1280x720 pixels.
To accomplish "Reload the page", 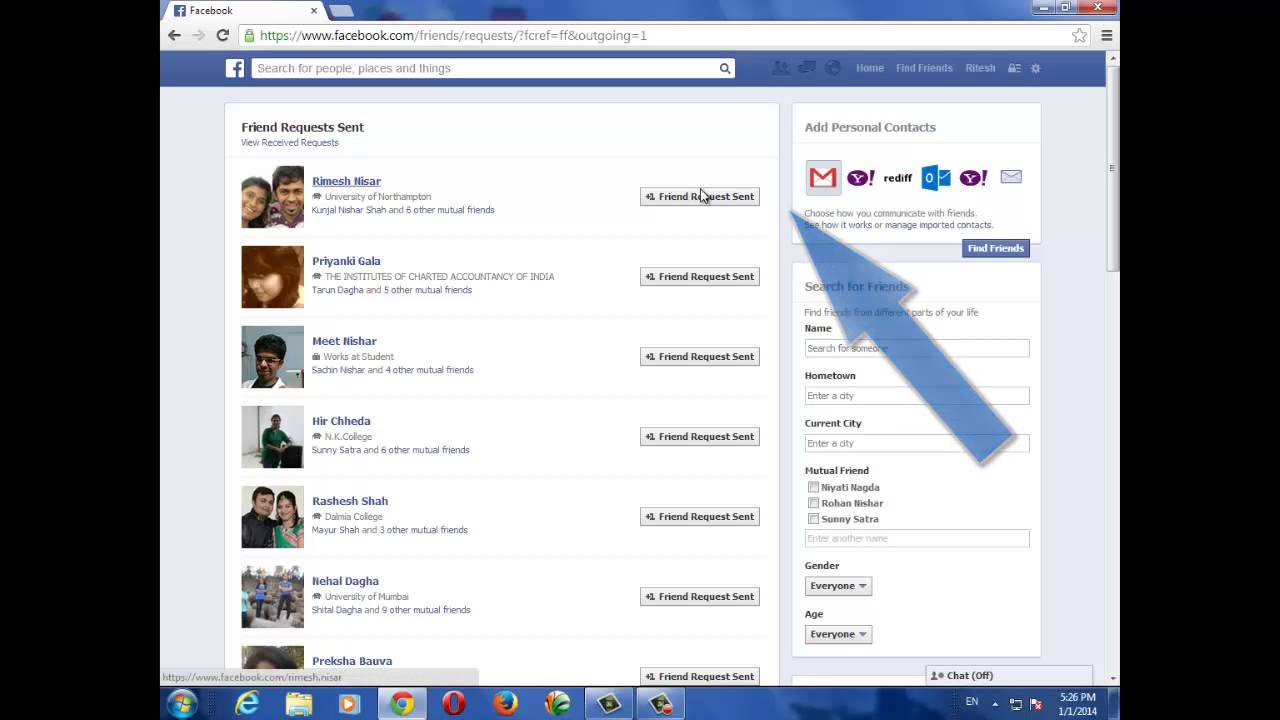I will click(x=222, y=35).
